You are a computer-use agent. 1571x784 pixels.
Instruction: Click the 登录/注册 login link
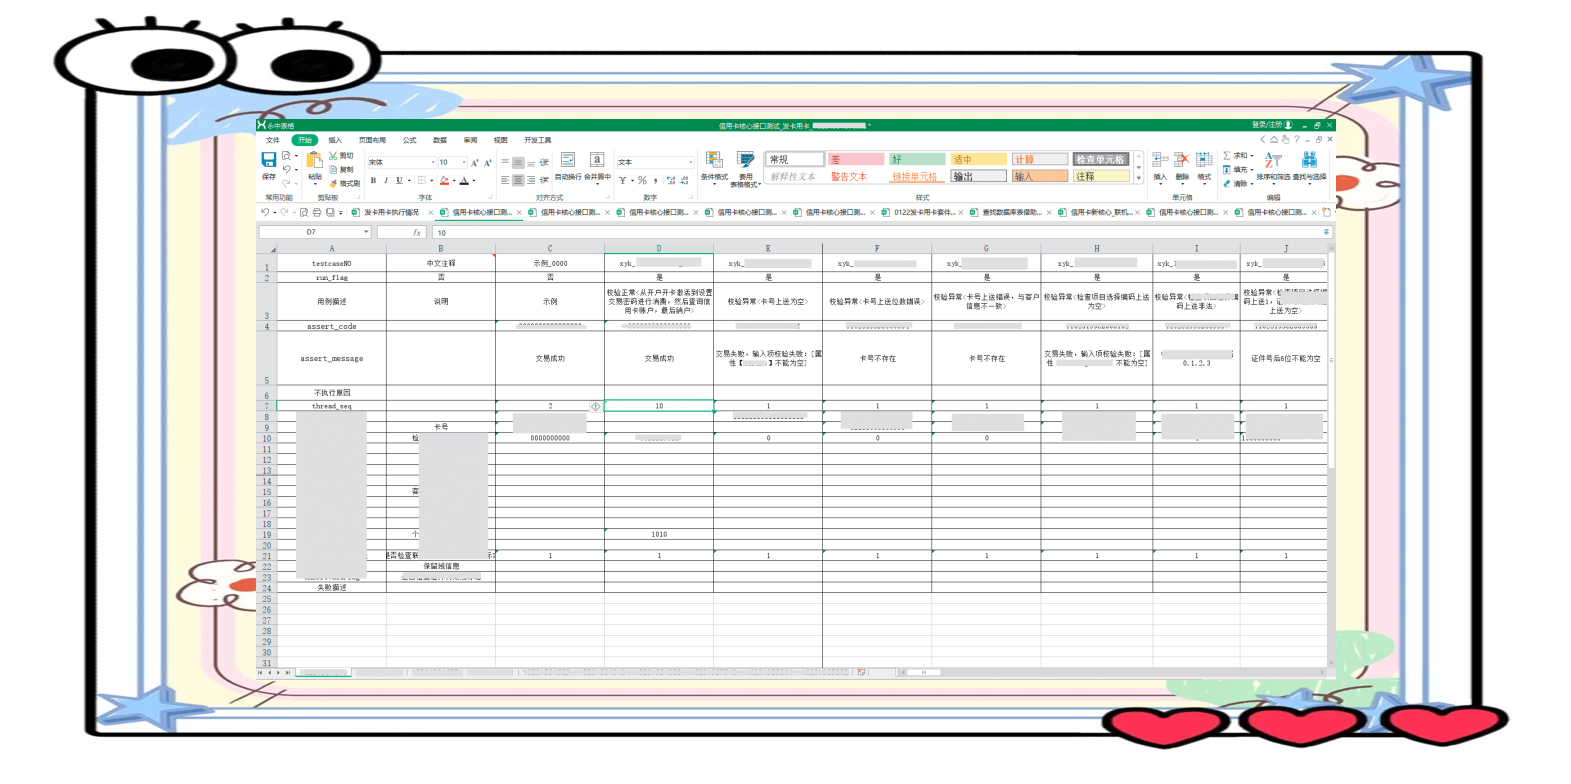pos(1266,125)
